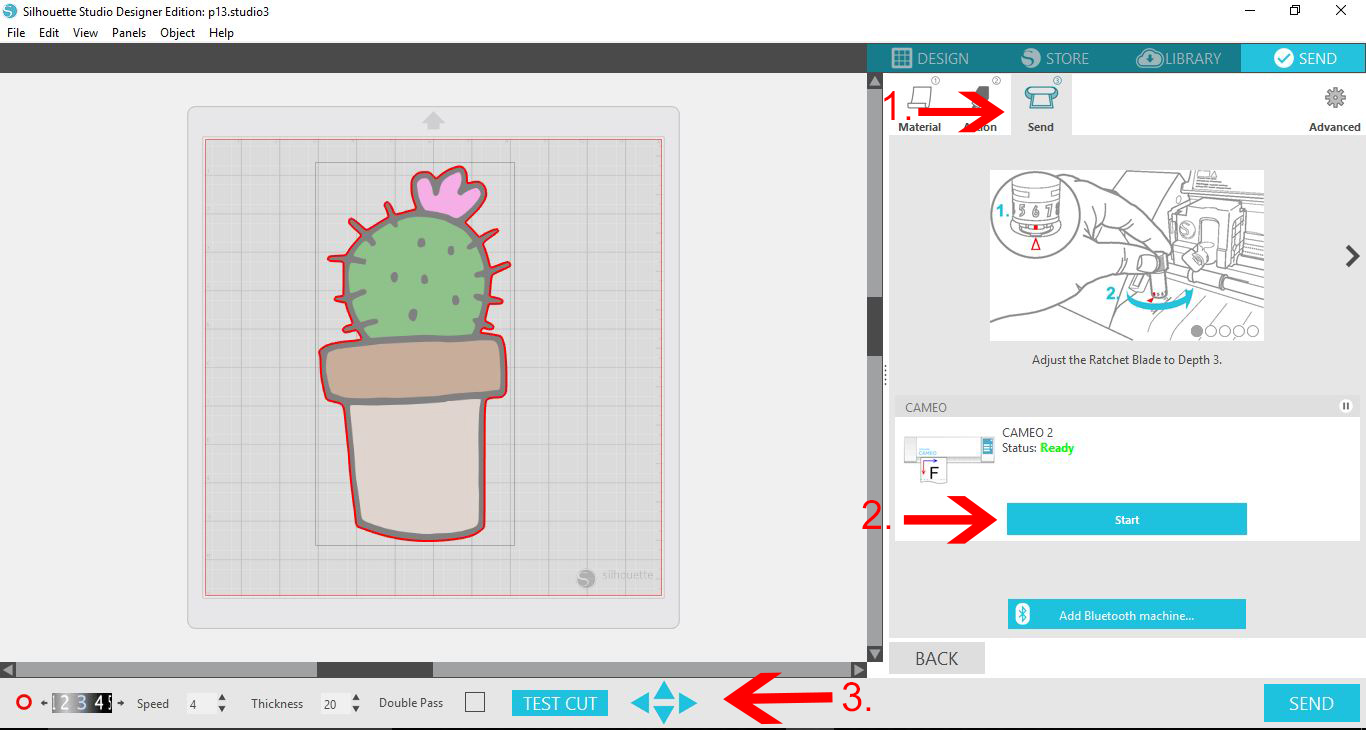
Task: Click the panel splitter handle
Action: pyautogui.click(x=885, y=375)
